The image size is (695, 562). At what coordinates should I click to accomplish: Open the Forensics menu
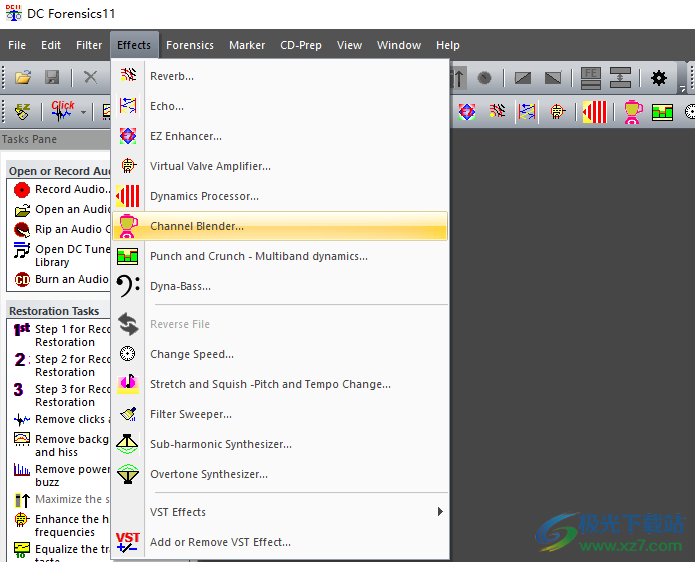coord(189,45)
